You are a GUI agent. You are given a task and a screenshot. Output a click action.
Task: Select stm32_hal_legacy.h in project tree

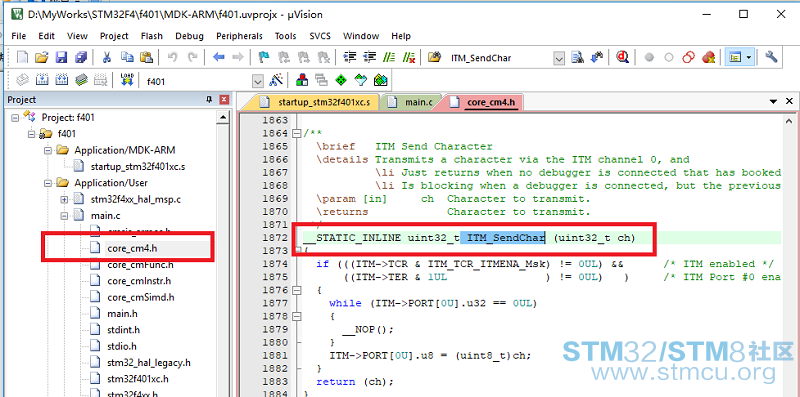coord(148,362)
